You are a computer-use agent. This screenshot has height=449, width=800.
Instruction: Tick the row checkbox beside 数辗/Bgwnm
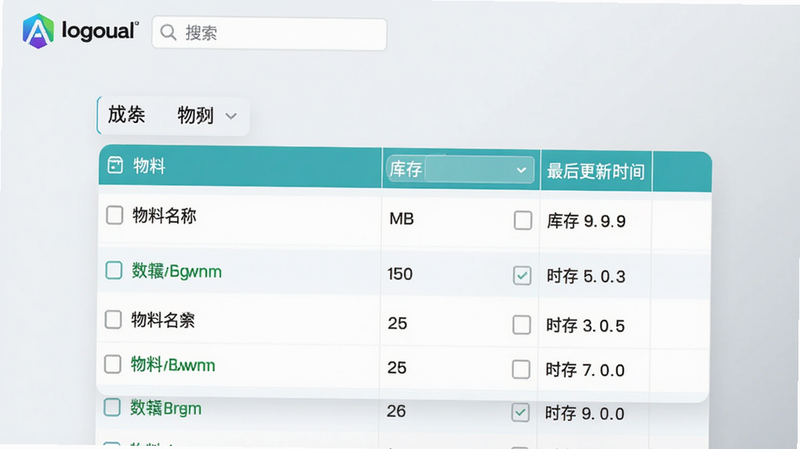(114, 270)
